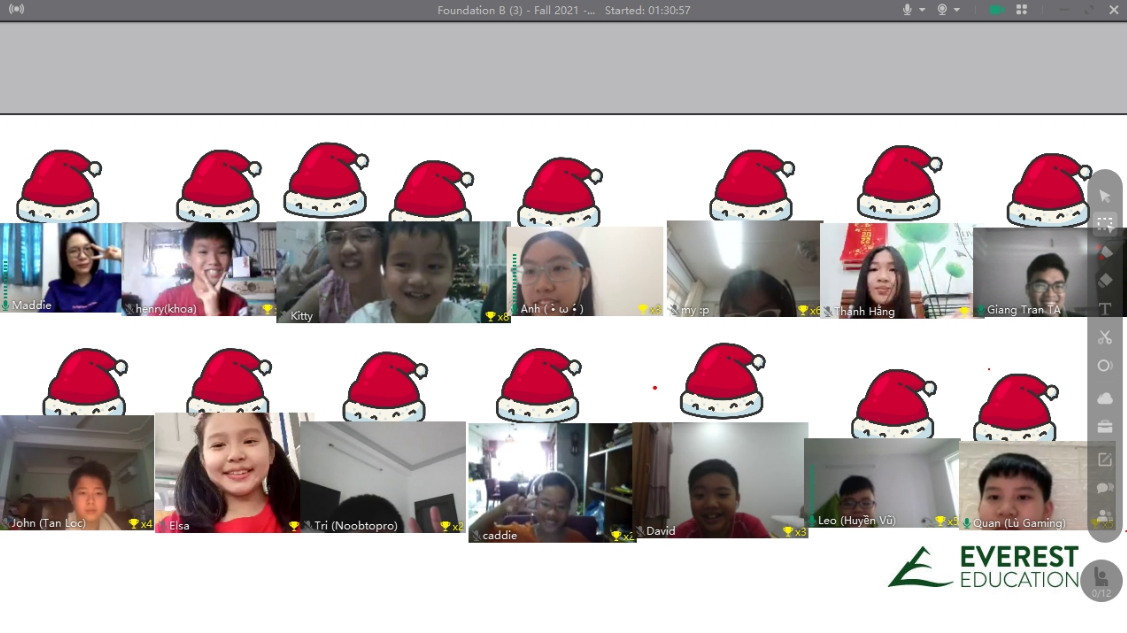Toggle the webcam in title bar
Screen dimensions: 1127x633
coord(942,10)
